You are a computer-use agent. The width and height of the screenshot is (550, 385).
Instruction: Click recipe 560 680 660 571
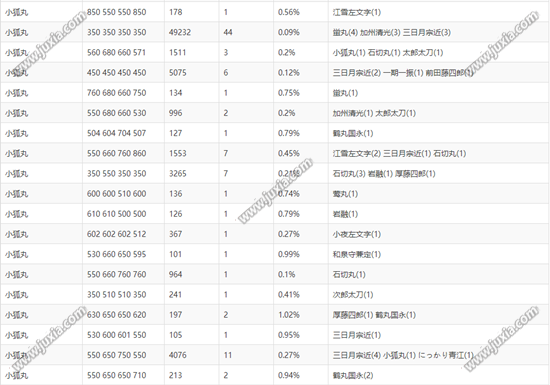tap(116, 53)
